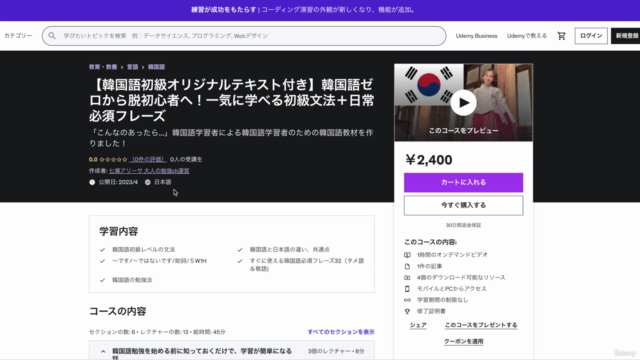Click 今すぐ購入する button

point(463,205)
